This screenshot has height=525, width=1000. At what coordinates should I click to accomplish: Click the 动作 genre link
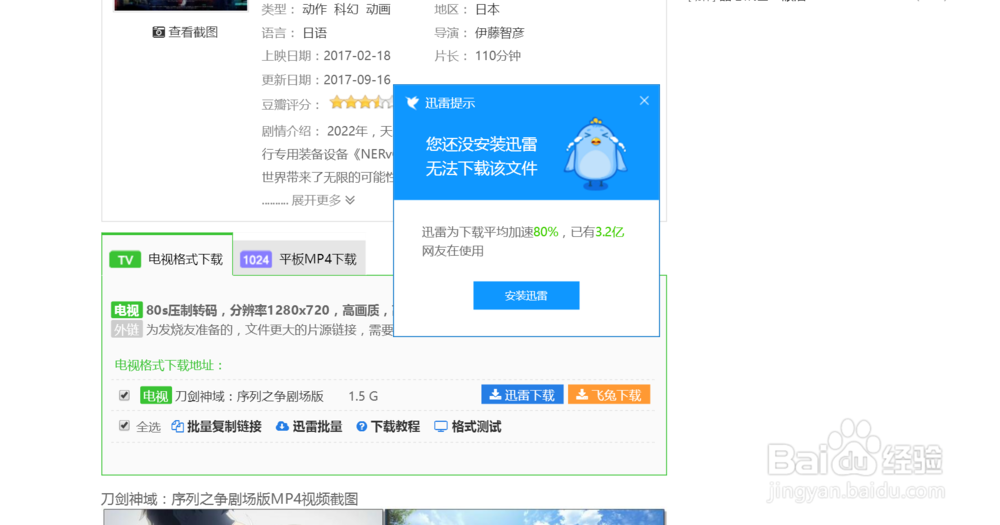pyautogui.click(x=314, y=10)
